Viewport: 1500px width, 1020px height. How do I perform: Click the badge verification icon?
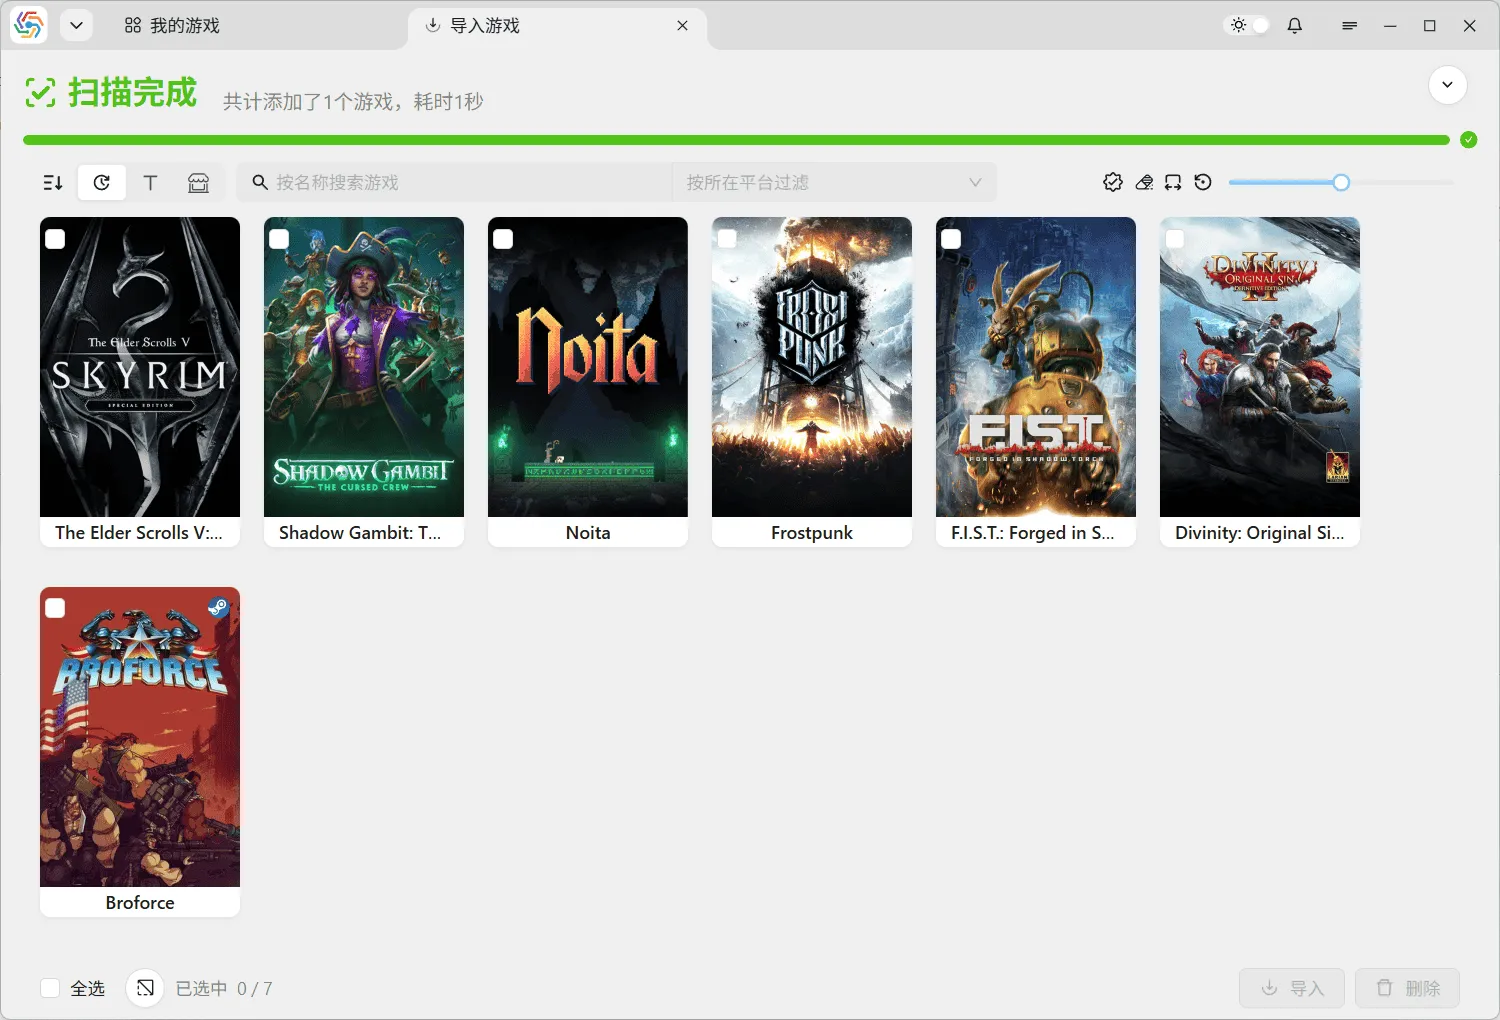1113,182
